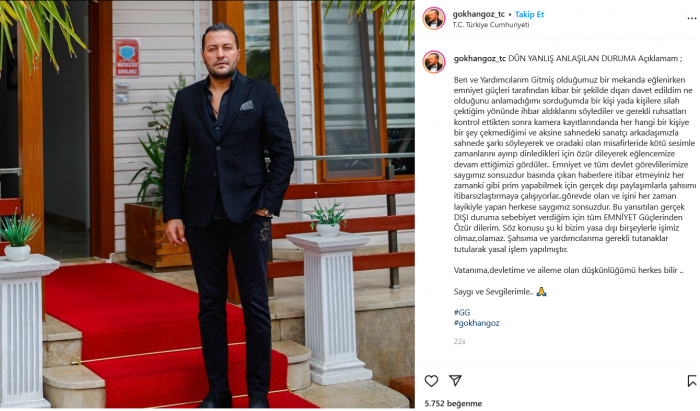700x411 pixels.
Task: Click the avatar beside the caption text
Action: (433, 62)
